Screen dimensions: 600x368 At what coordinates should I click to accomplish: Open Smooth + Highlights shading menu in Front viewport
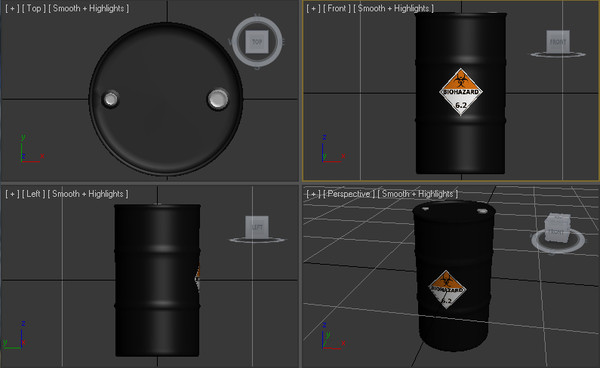pyautogui.click(x=394, y=8)
